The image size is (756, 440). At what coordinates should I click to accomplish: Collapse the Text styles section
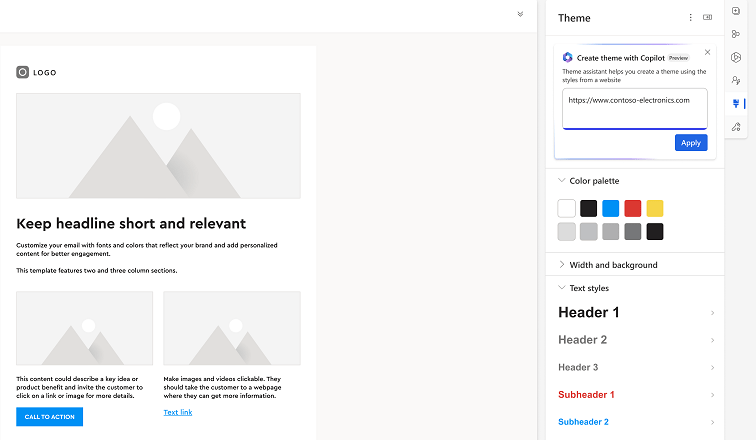pos(561,288)
